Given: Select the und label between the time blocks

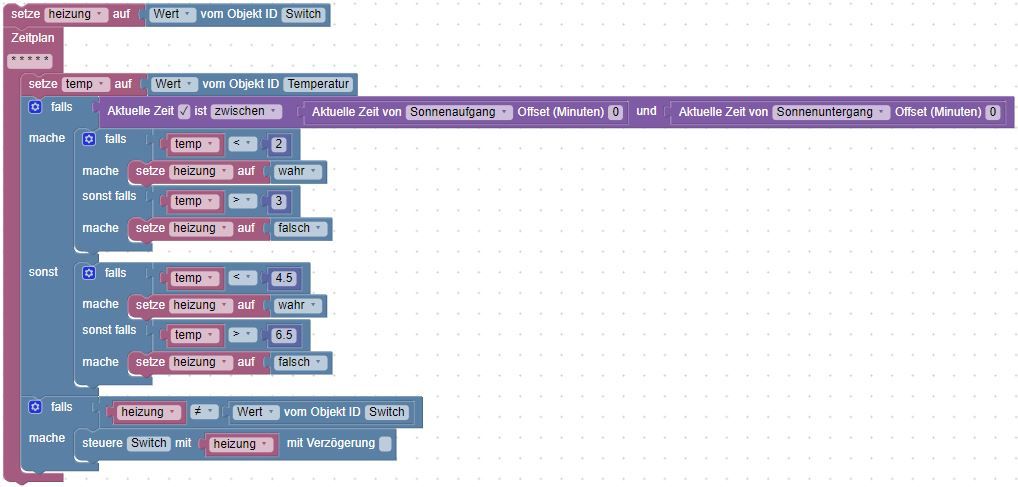Looking at the screenshot, I should pos(646,111).
